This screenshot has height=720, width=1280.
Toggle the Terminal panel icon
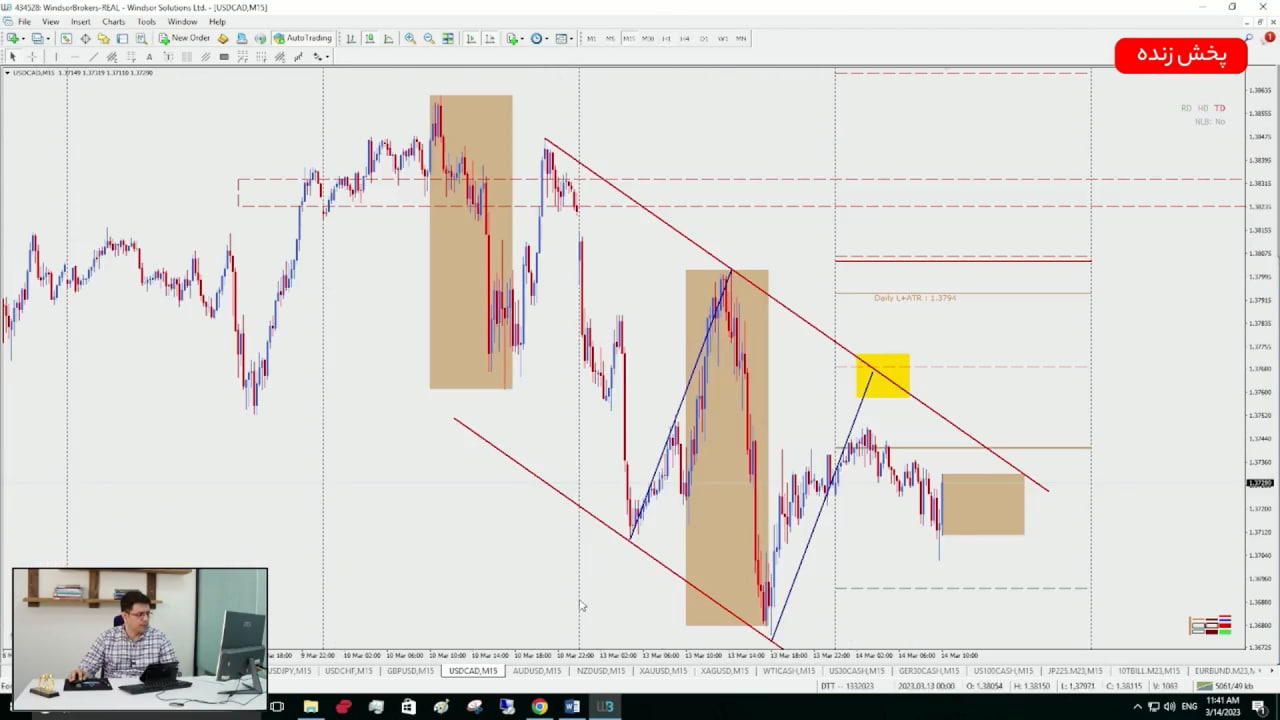(x=122, y=38)
